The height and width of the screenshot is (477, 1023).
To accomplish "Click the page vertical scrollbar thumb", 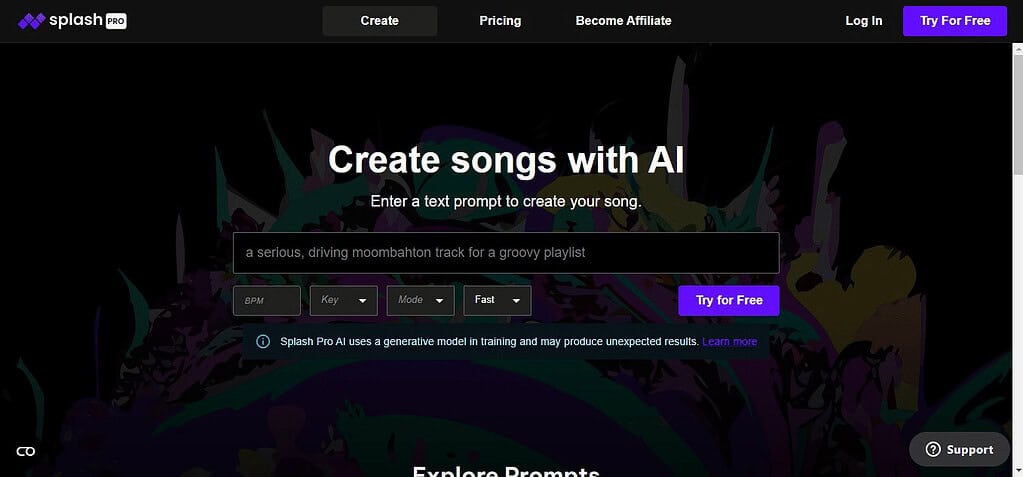I will [x=1018, y=116].
